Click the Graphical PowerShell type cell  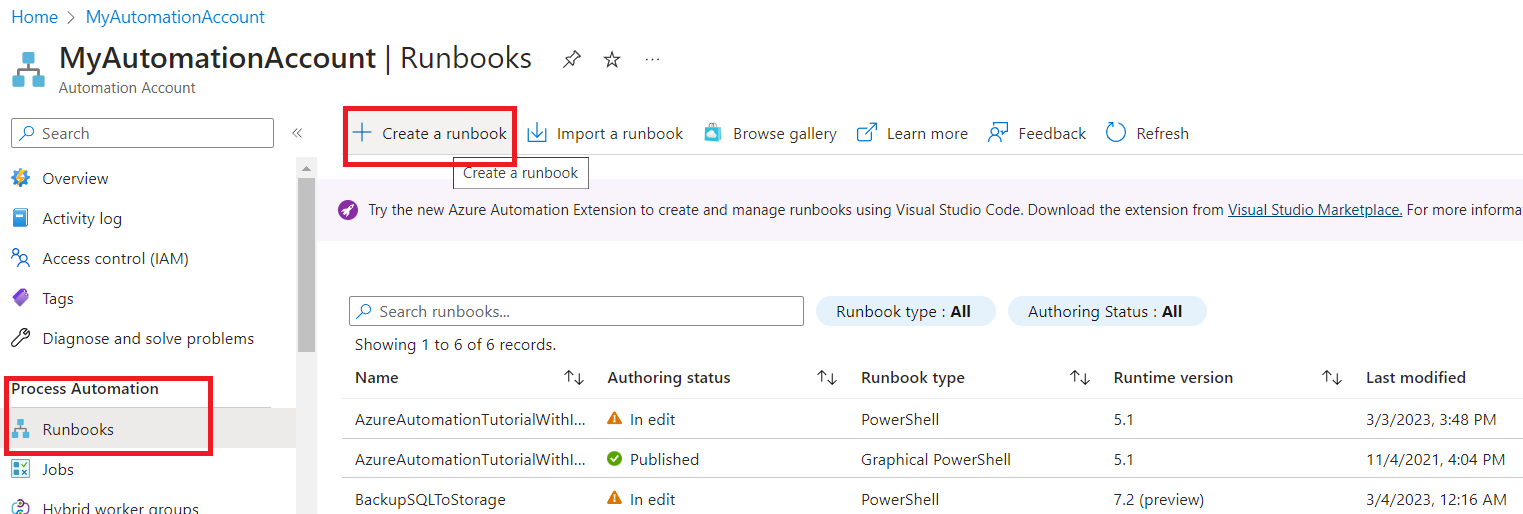point(936,459)
